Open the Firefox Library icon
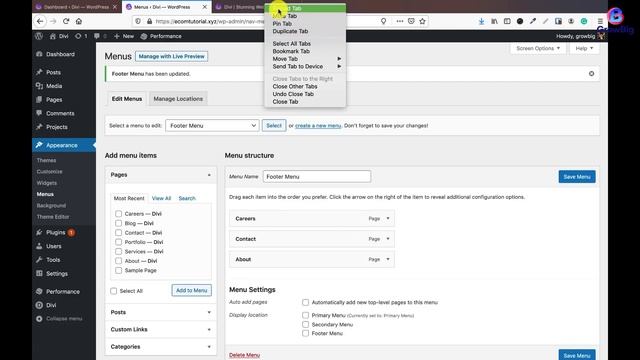 point(494,21)
